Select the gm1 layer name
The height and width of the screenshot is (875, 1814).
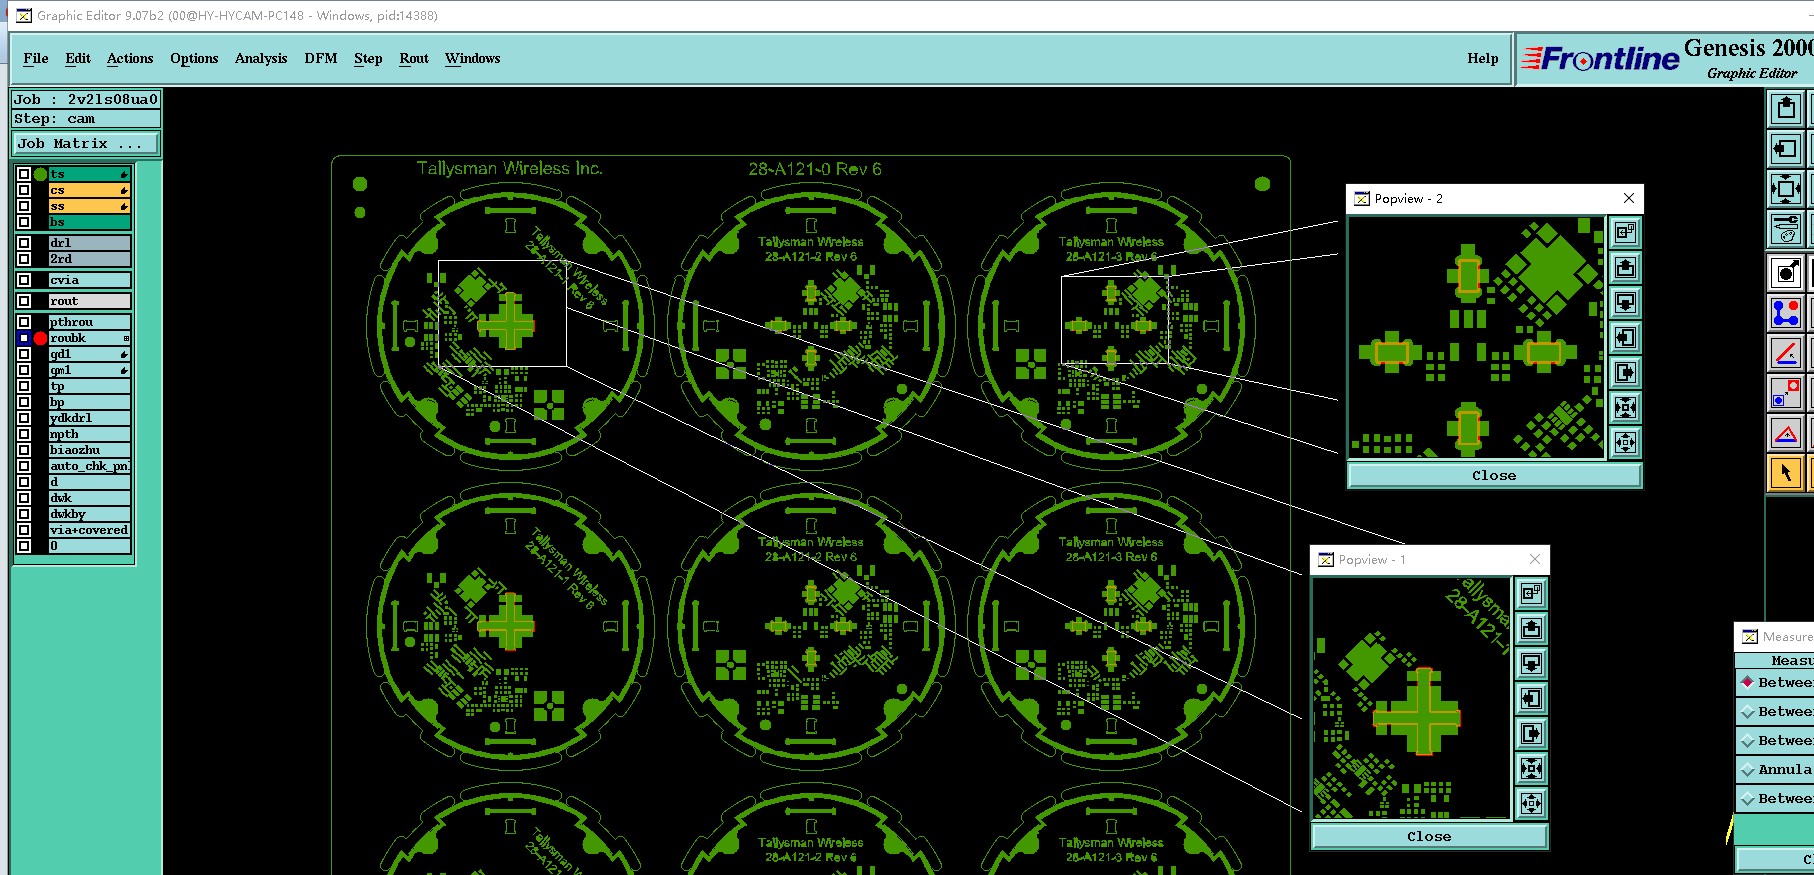coord(90,370)
